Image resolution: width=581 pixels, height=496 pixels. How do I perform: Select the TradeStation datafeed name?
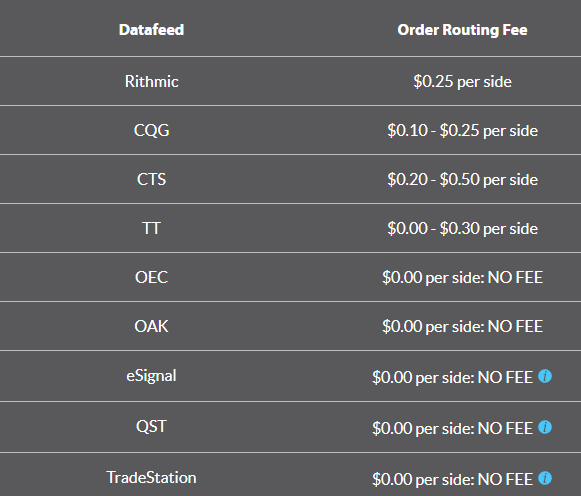point(151,477)
